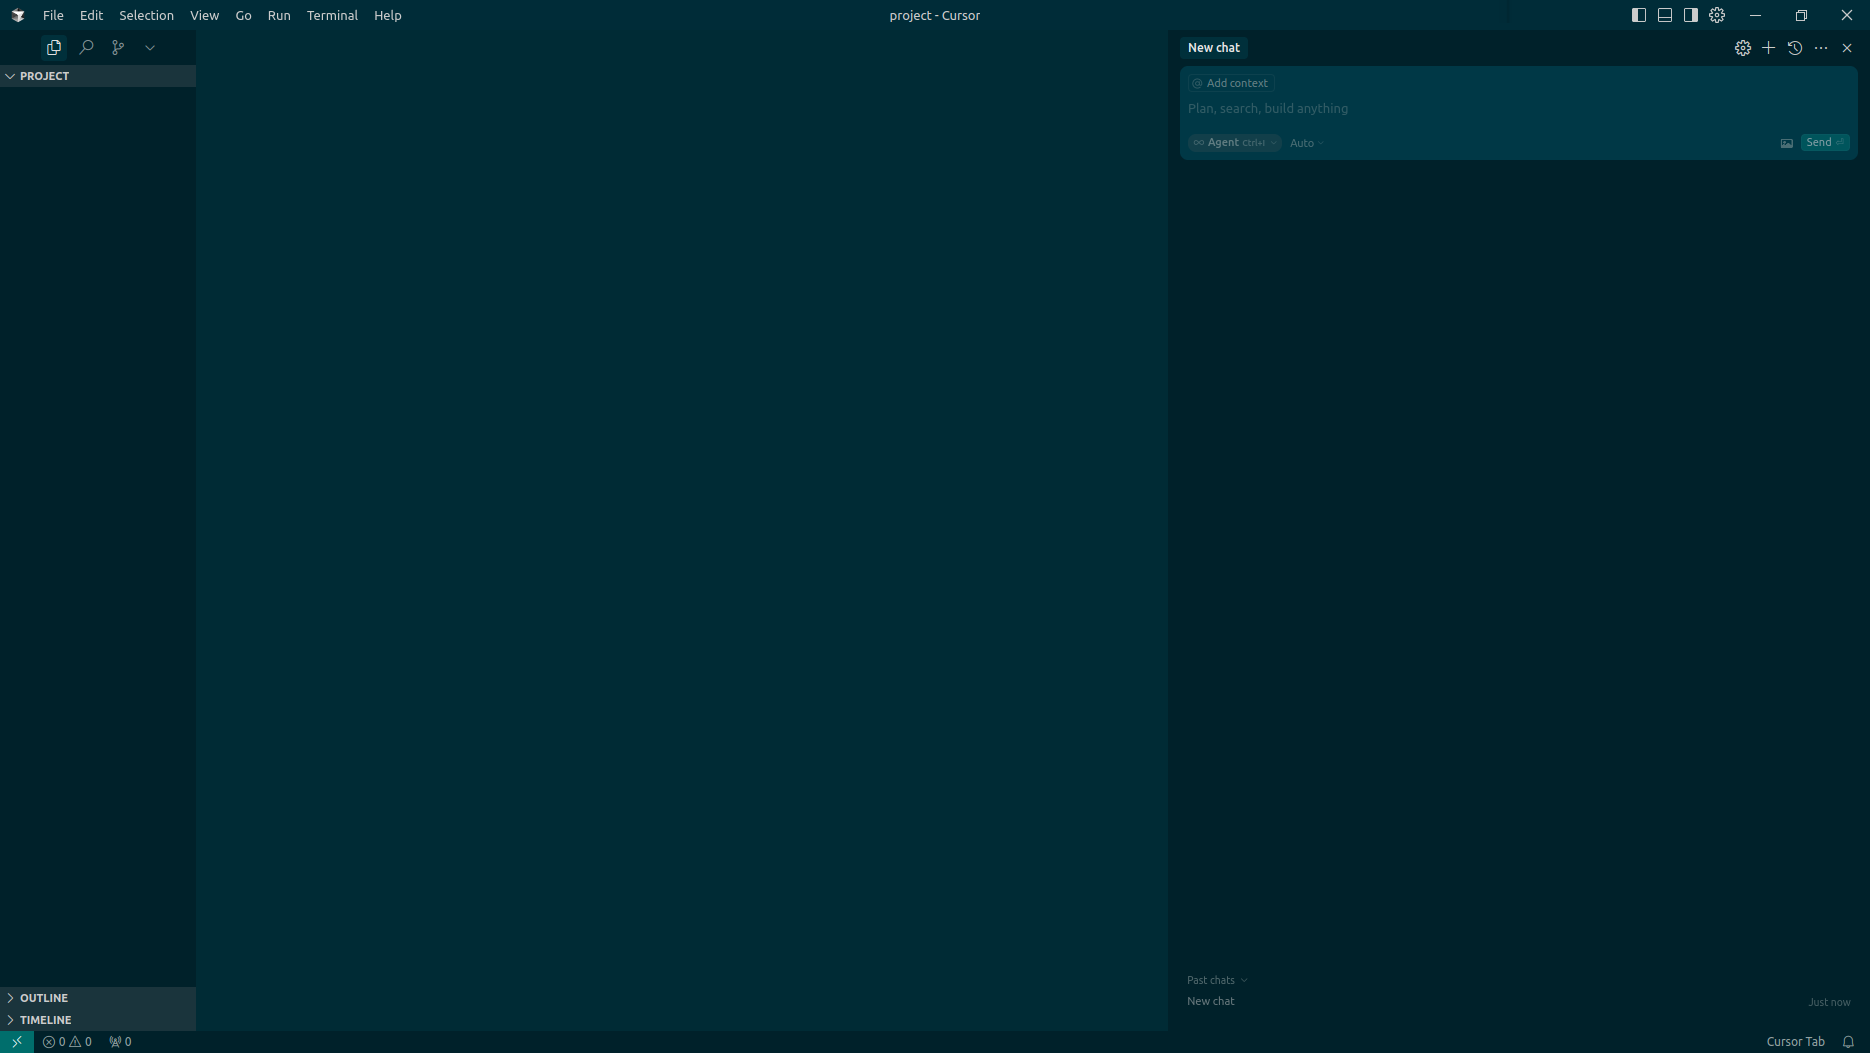The height and width of the screenshot is (1053, 1870).
Task: Show chat history with the clock icon
Action: (x=1795, y=47)
